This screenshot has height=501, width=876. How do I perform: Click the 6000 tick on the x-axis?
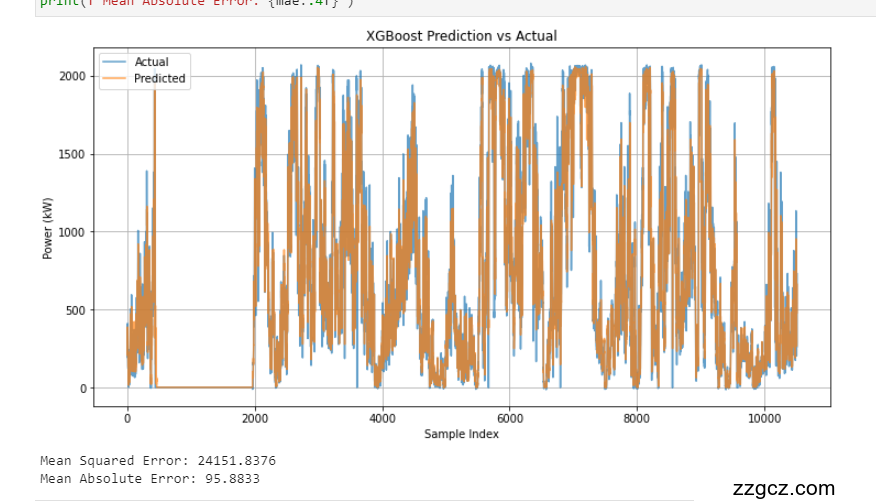tap(510, 418)
